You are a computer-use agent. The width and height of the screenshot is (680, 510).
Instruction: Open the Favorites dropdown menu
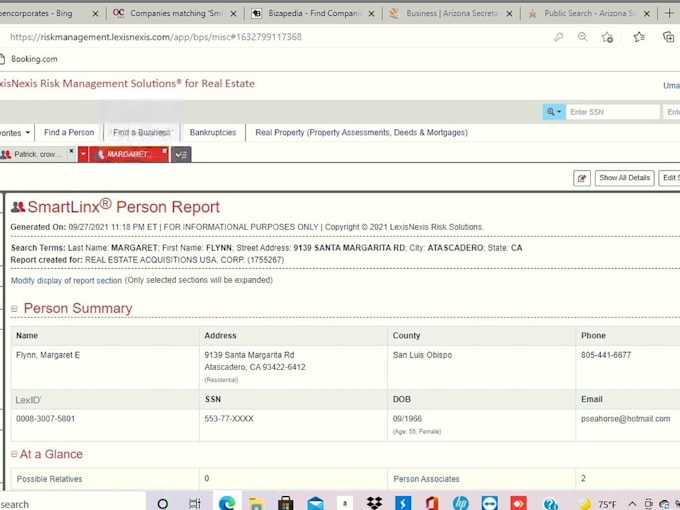pos(16,133)
